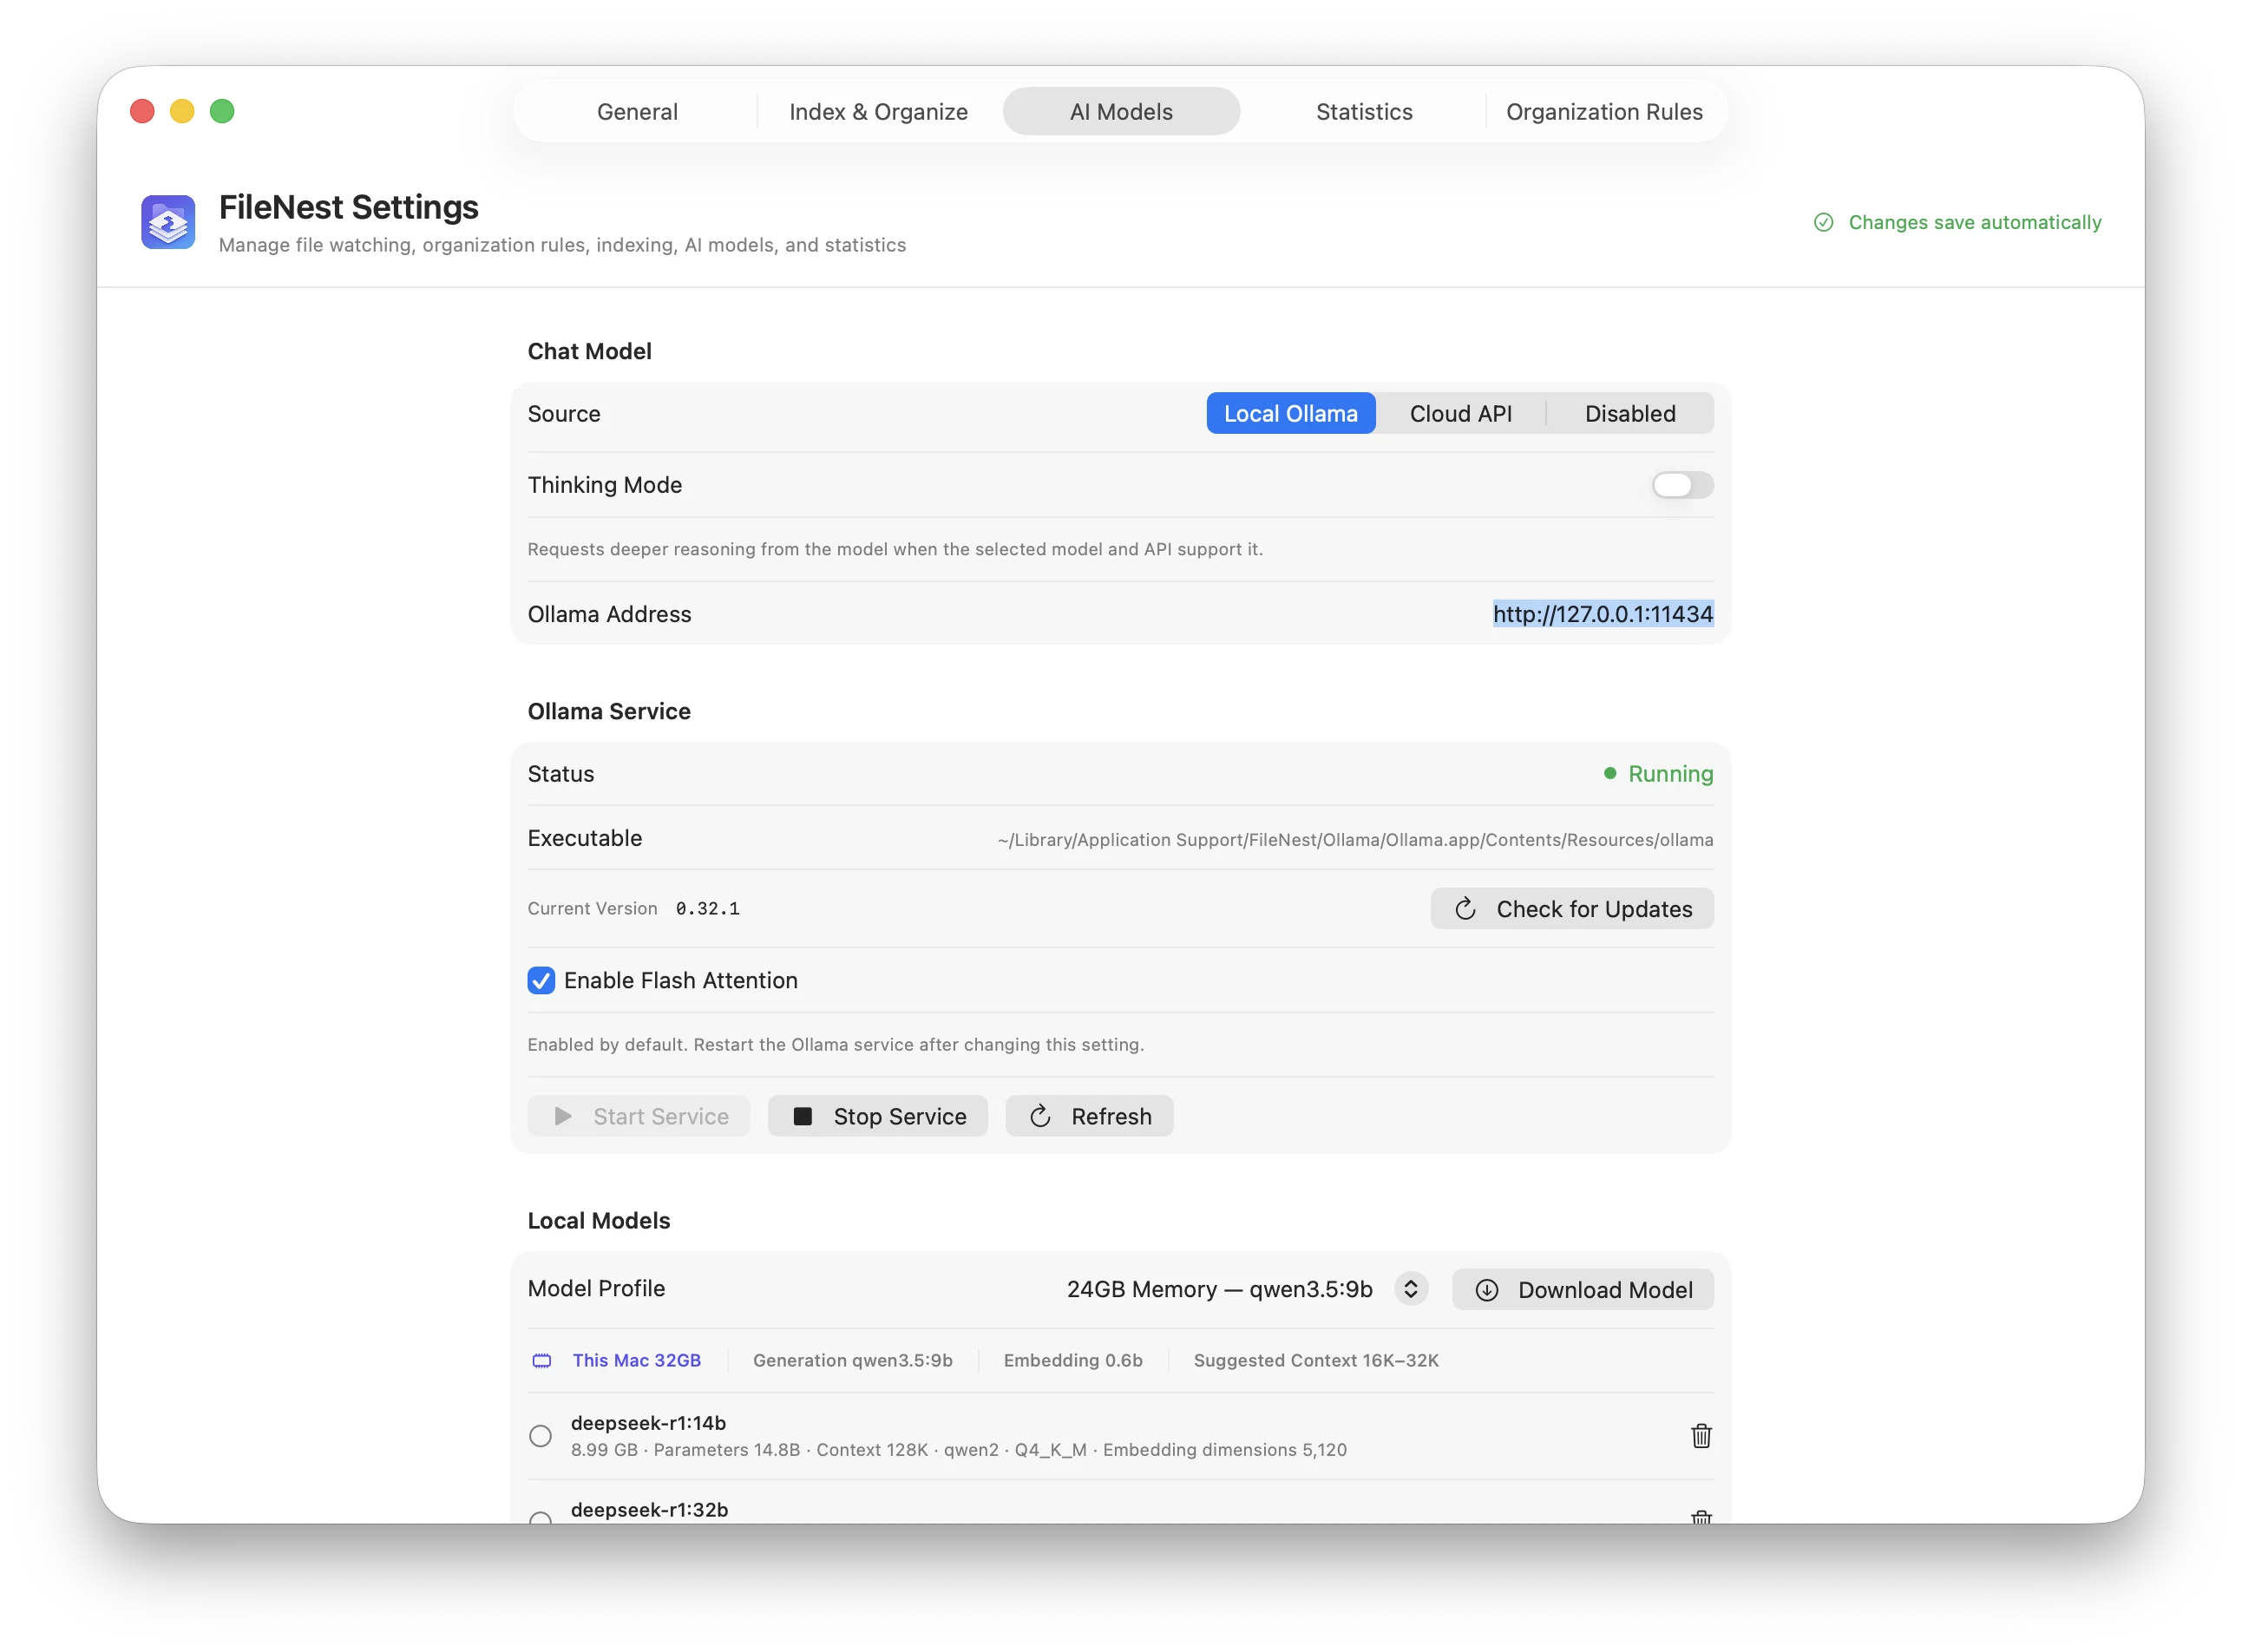Switch to the General tab

637,112
